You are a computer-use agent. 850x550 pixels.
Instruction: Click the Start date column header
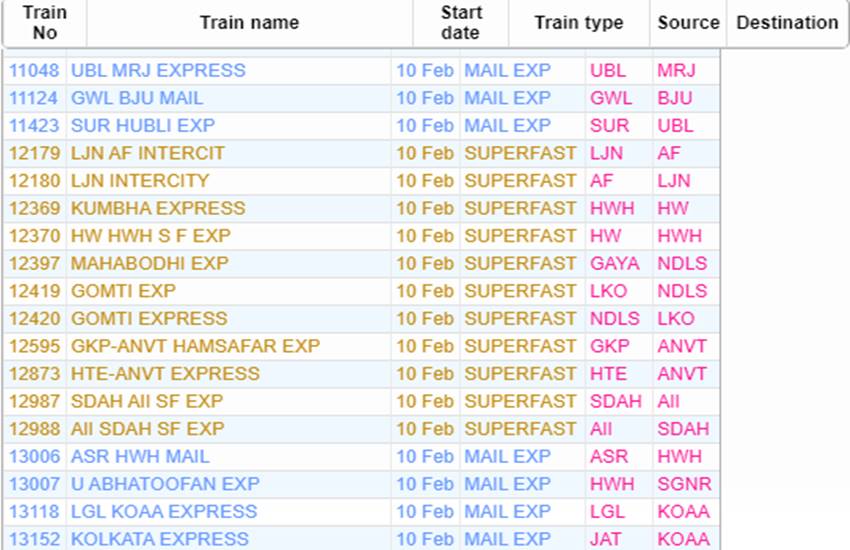click(461, 23)
